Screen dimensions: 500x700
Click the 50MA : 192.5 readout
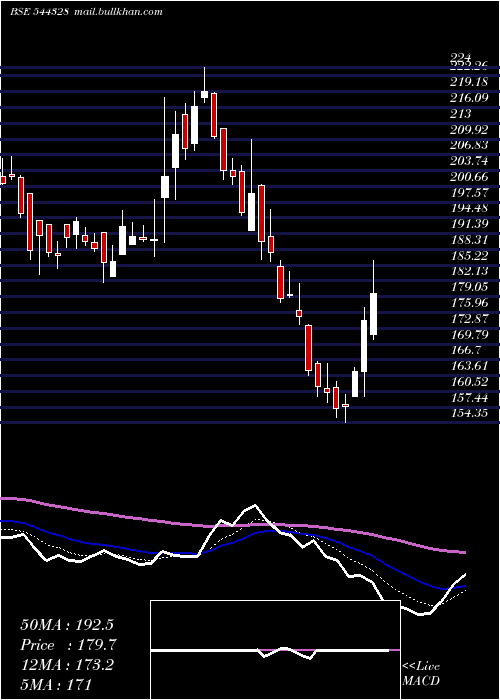[67, 625]
